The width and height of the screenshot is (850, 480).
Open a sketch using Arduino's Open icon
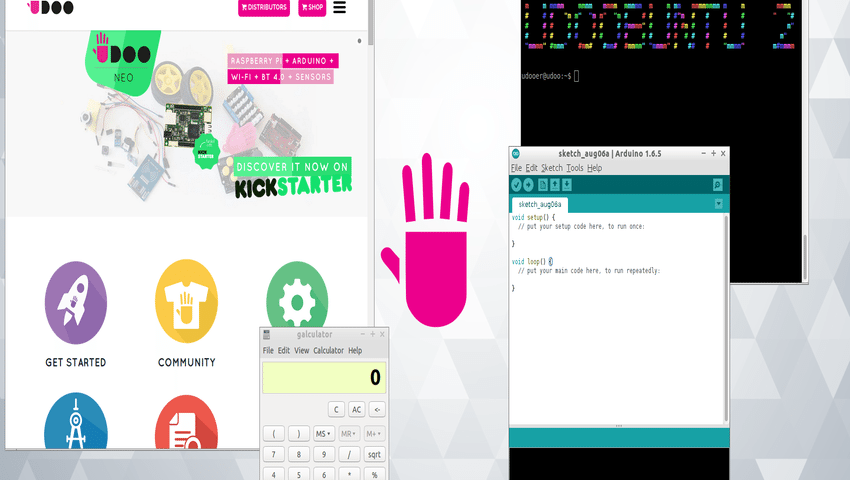[x=555, y=185]
